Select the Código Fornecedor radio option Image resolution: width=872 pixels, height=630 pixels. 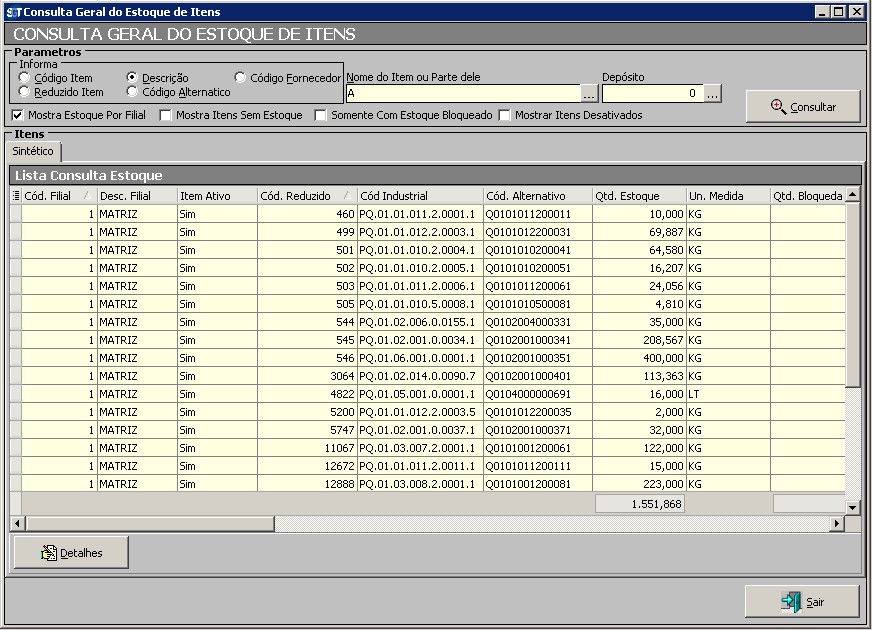240,78
